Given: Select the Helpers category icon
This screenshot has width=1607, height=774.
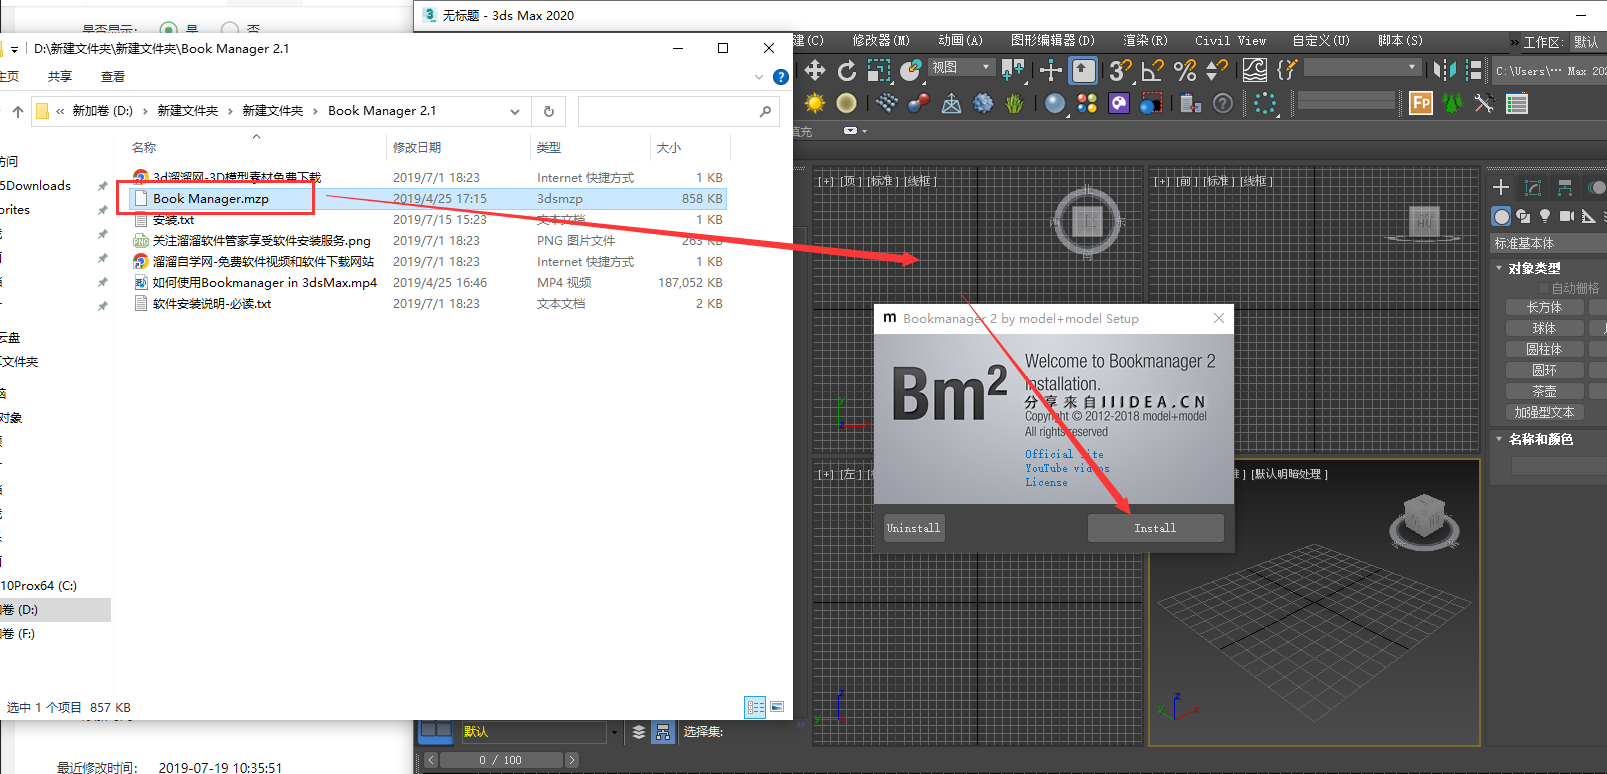Looking at the screenshot, I should tap(1589, 216).
